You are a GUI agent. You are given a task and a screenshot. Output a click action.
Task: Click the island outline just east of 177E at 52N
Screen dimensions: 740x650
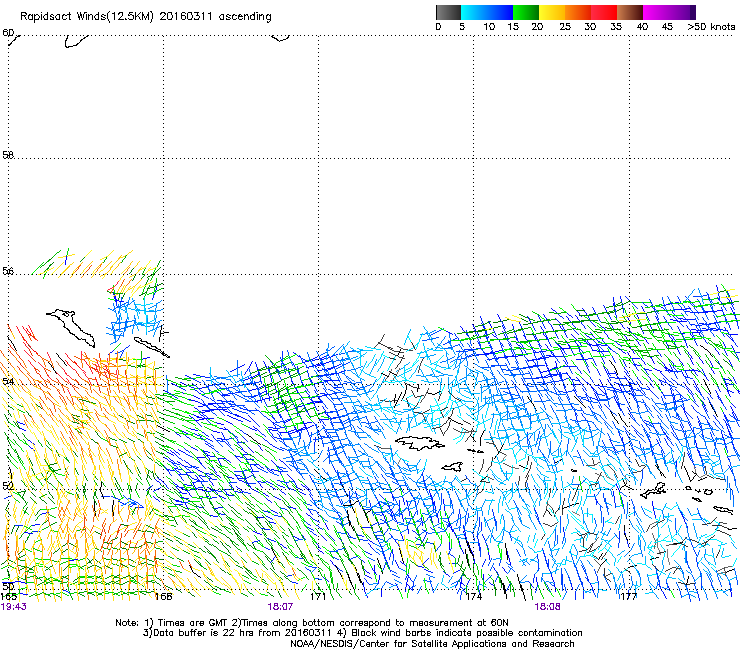[x=653, y=490]
